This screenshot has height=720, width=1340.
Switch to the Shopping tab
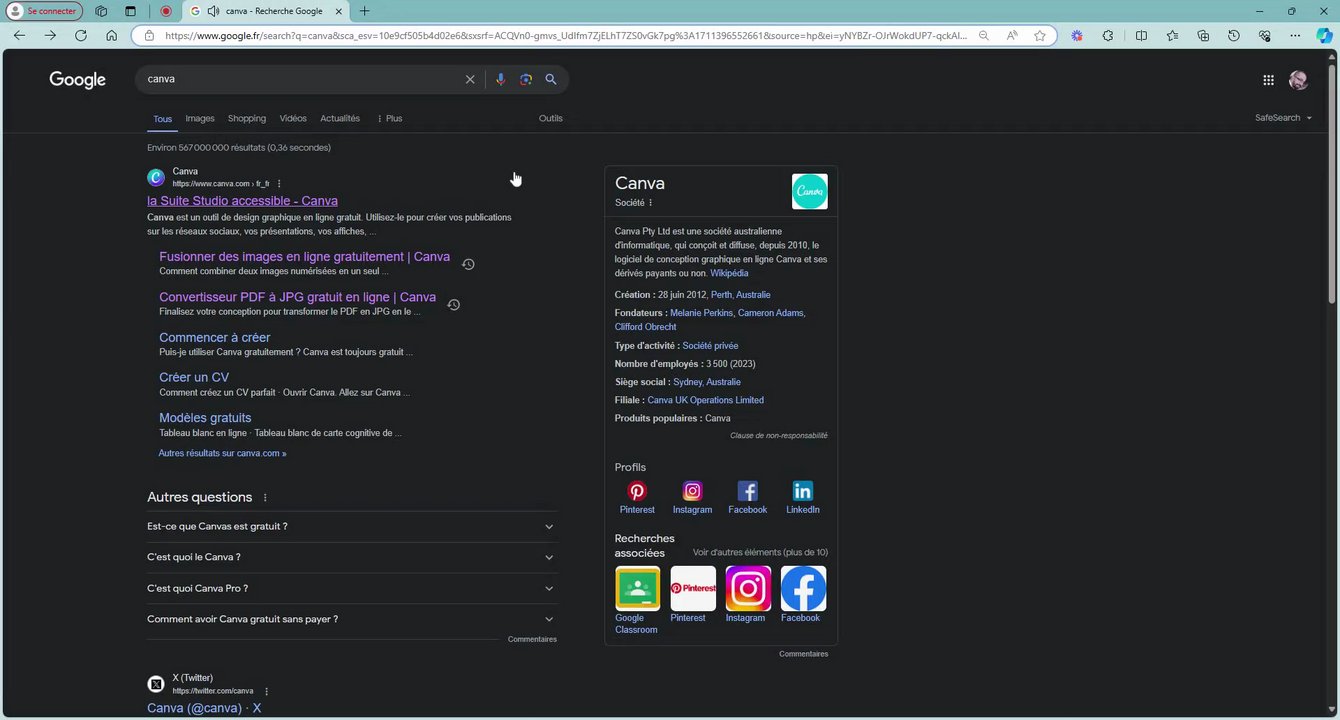tap(247, 118)
